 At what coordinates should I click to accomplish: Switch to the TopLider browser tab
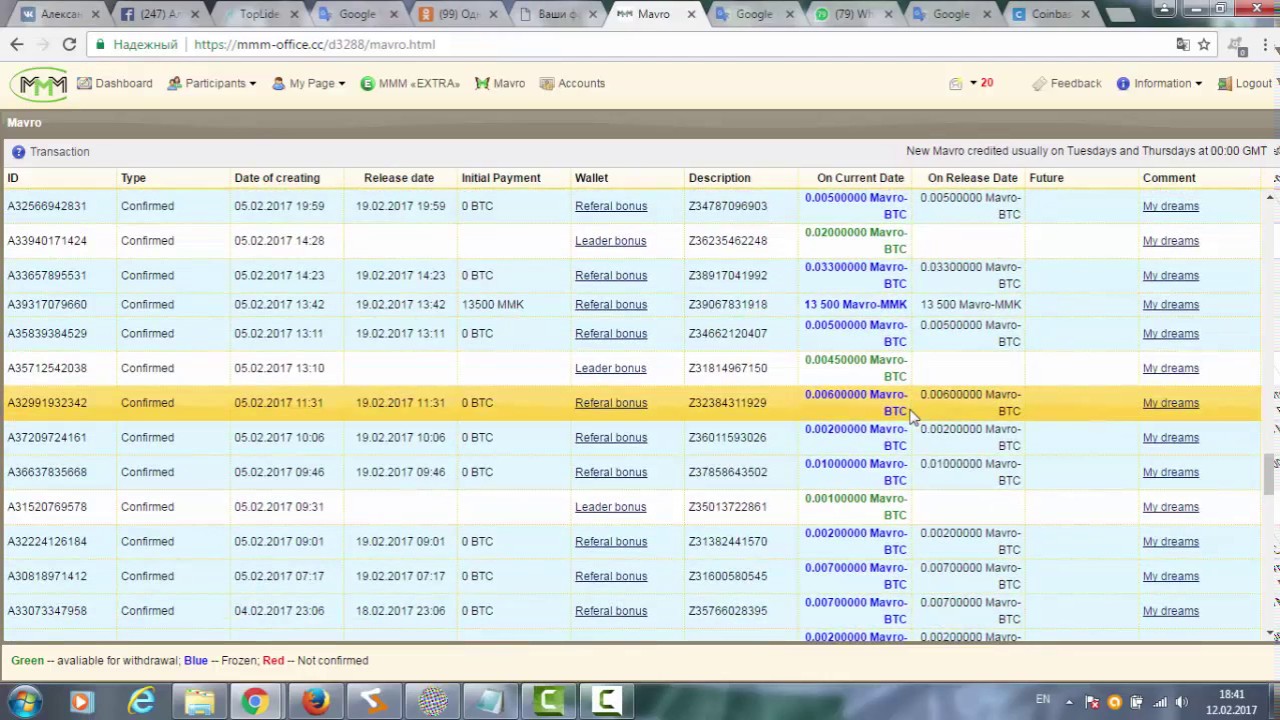[257, 14]
